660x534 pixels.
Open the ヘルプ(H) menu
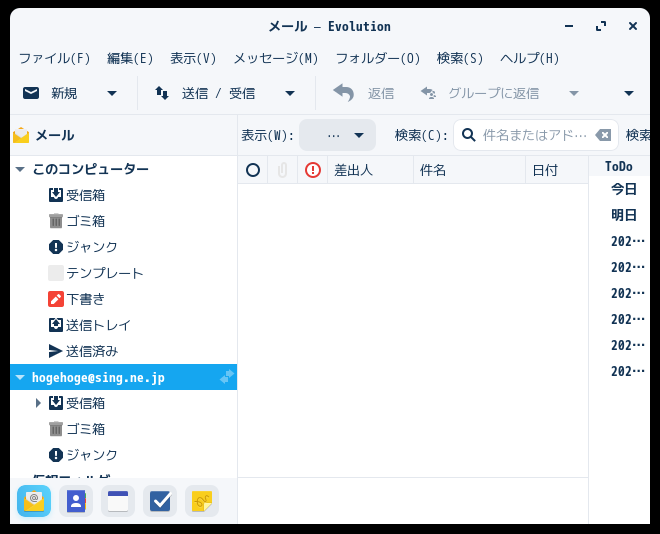(530, 58)
